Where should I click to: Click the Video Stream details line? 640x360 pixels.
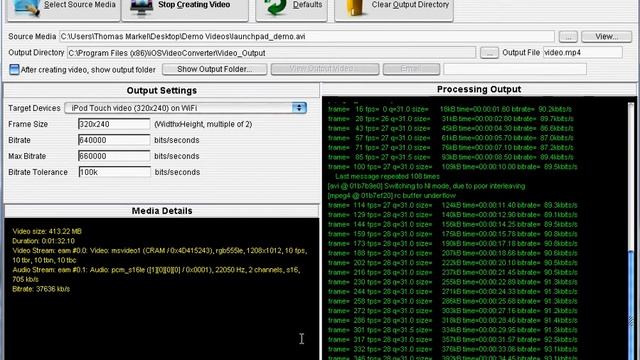tap(159, 256)
